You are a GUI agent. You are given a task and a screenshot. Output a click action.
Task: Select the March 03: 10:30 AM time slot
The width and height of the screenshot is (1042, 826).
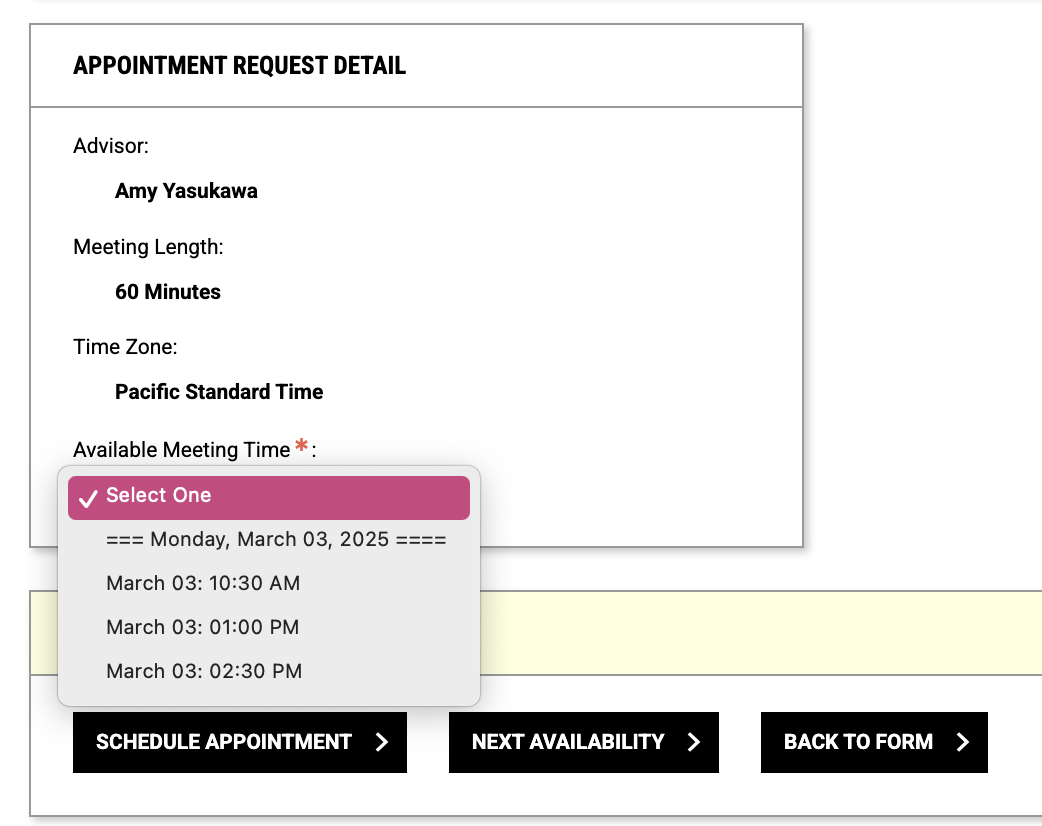(203, 583)
